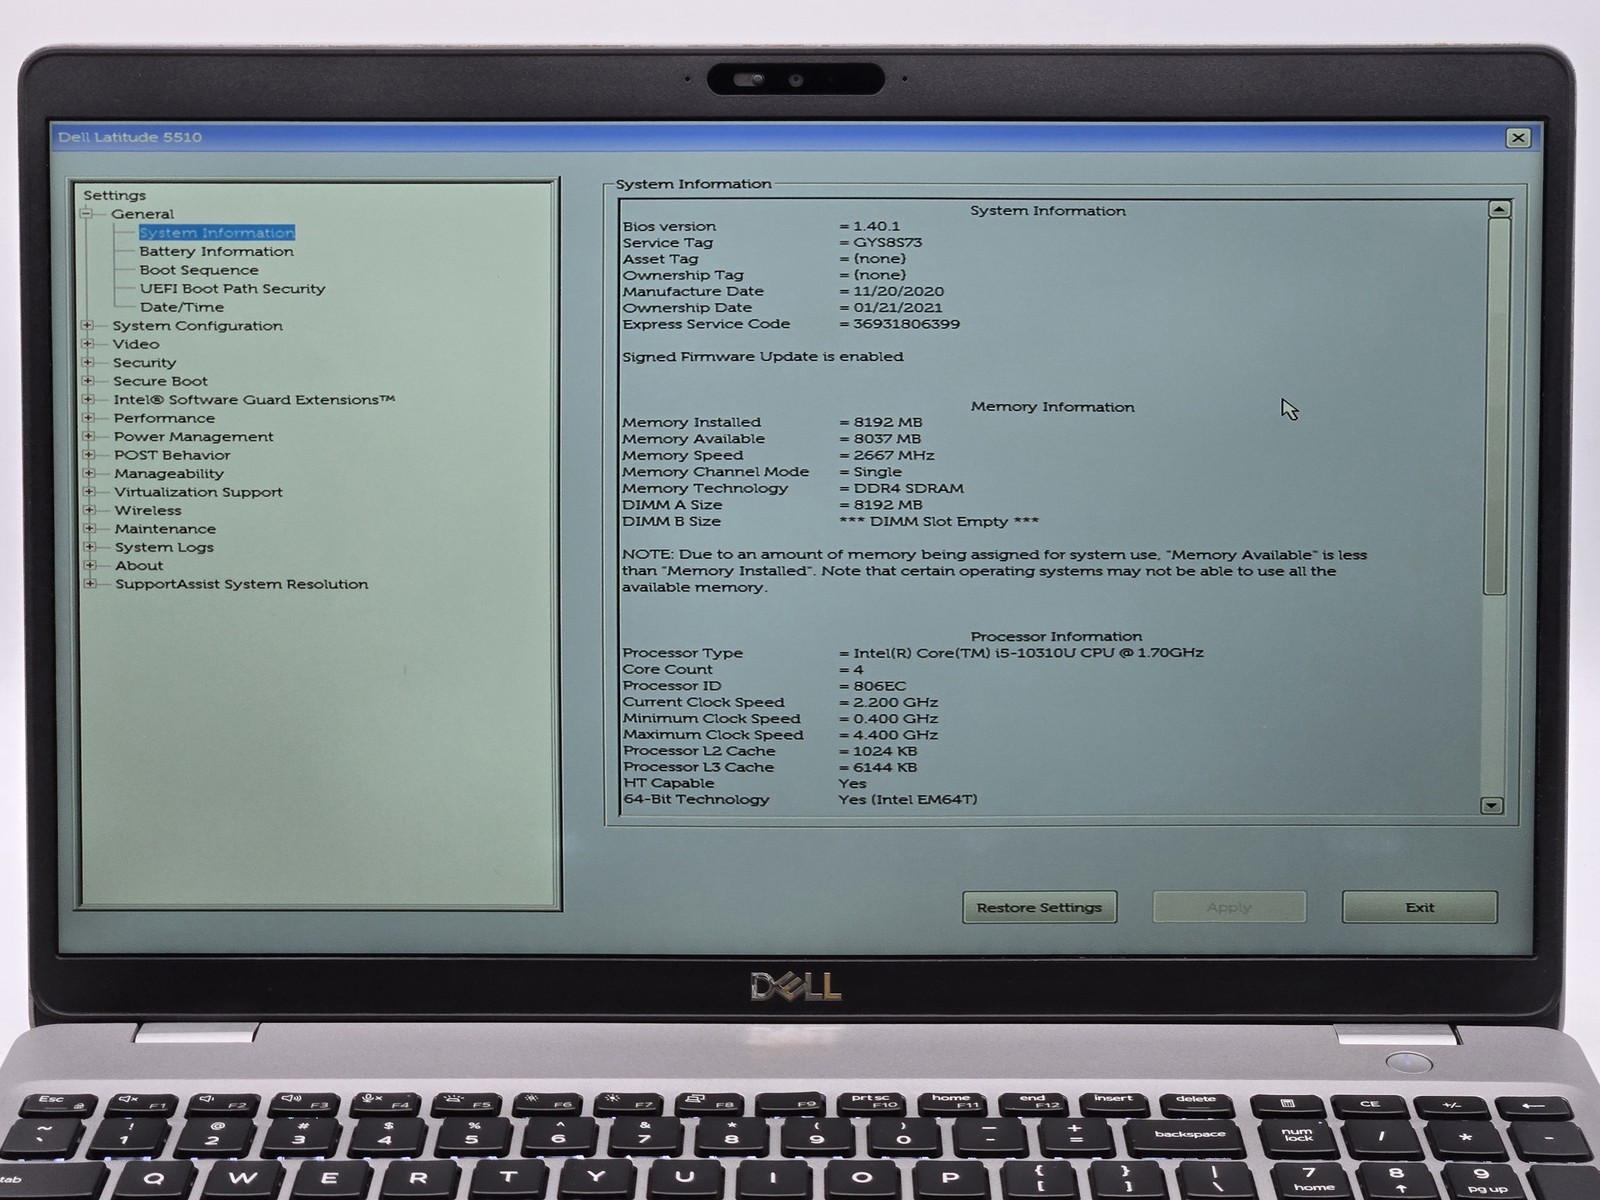
Task: Click the Exit button
Action: point(1419,907)
